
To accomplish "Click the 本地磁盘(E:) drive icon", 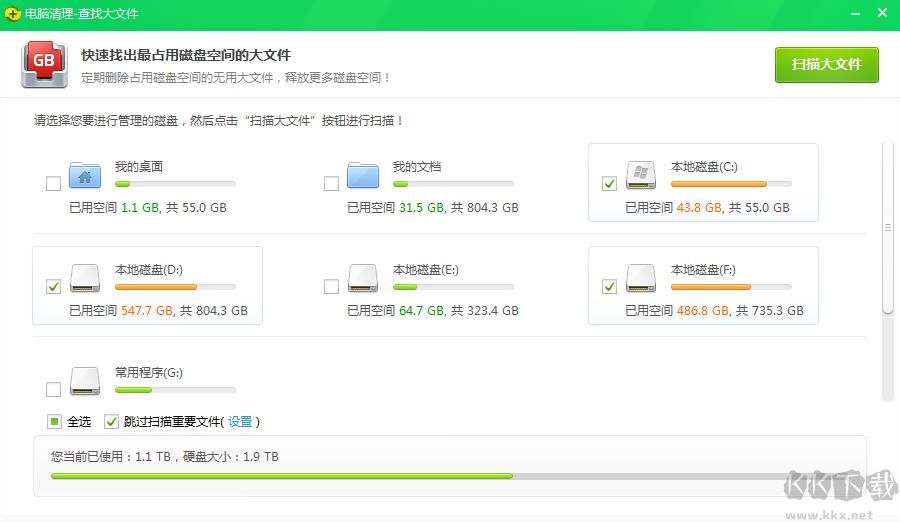I will (363, 278).
